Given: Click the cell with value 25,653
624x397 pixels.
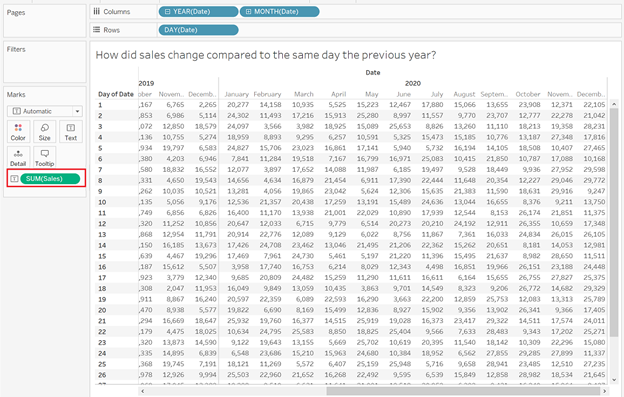Looking at the screenshot, I should [x=400, y=126].
